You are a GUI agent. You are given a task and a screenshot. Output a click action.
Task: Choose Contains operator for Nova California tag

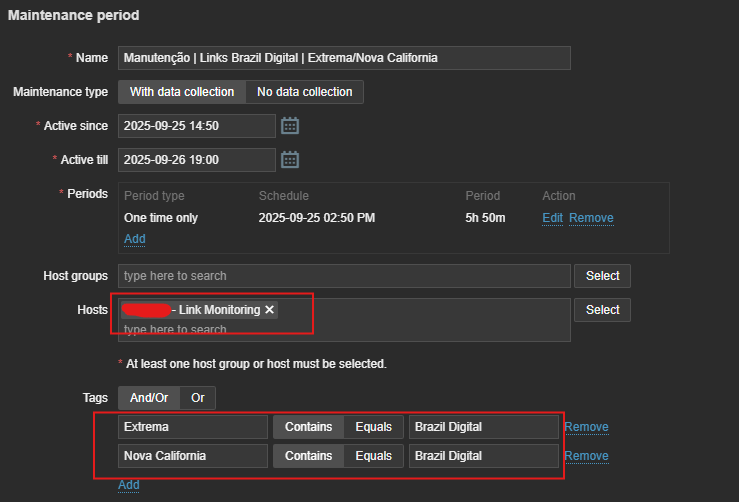[x=308, y=456]
